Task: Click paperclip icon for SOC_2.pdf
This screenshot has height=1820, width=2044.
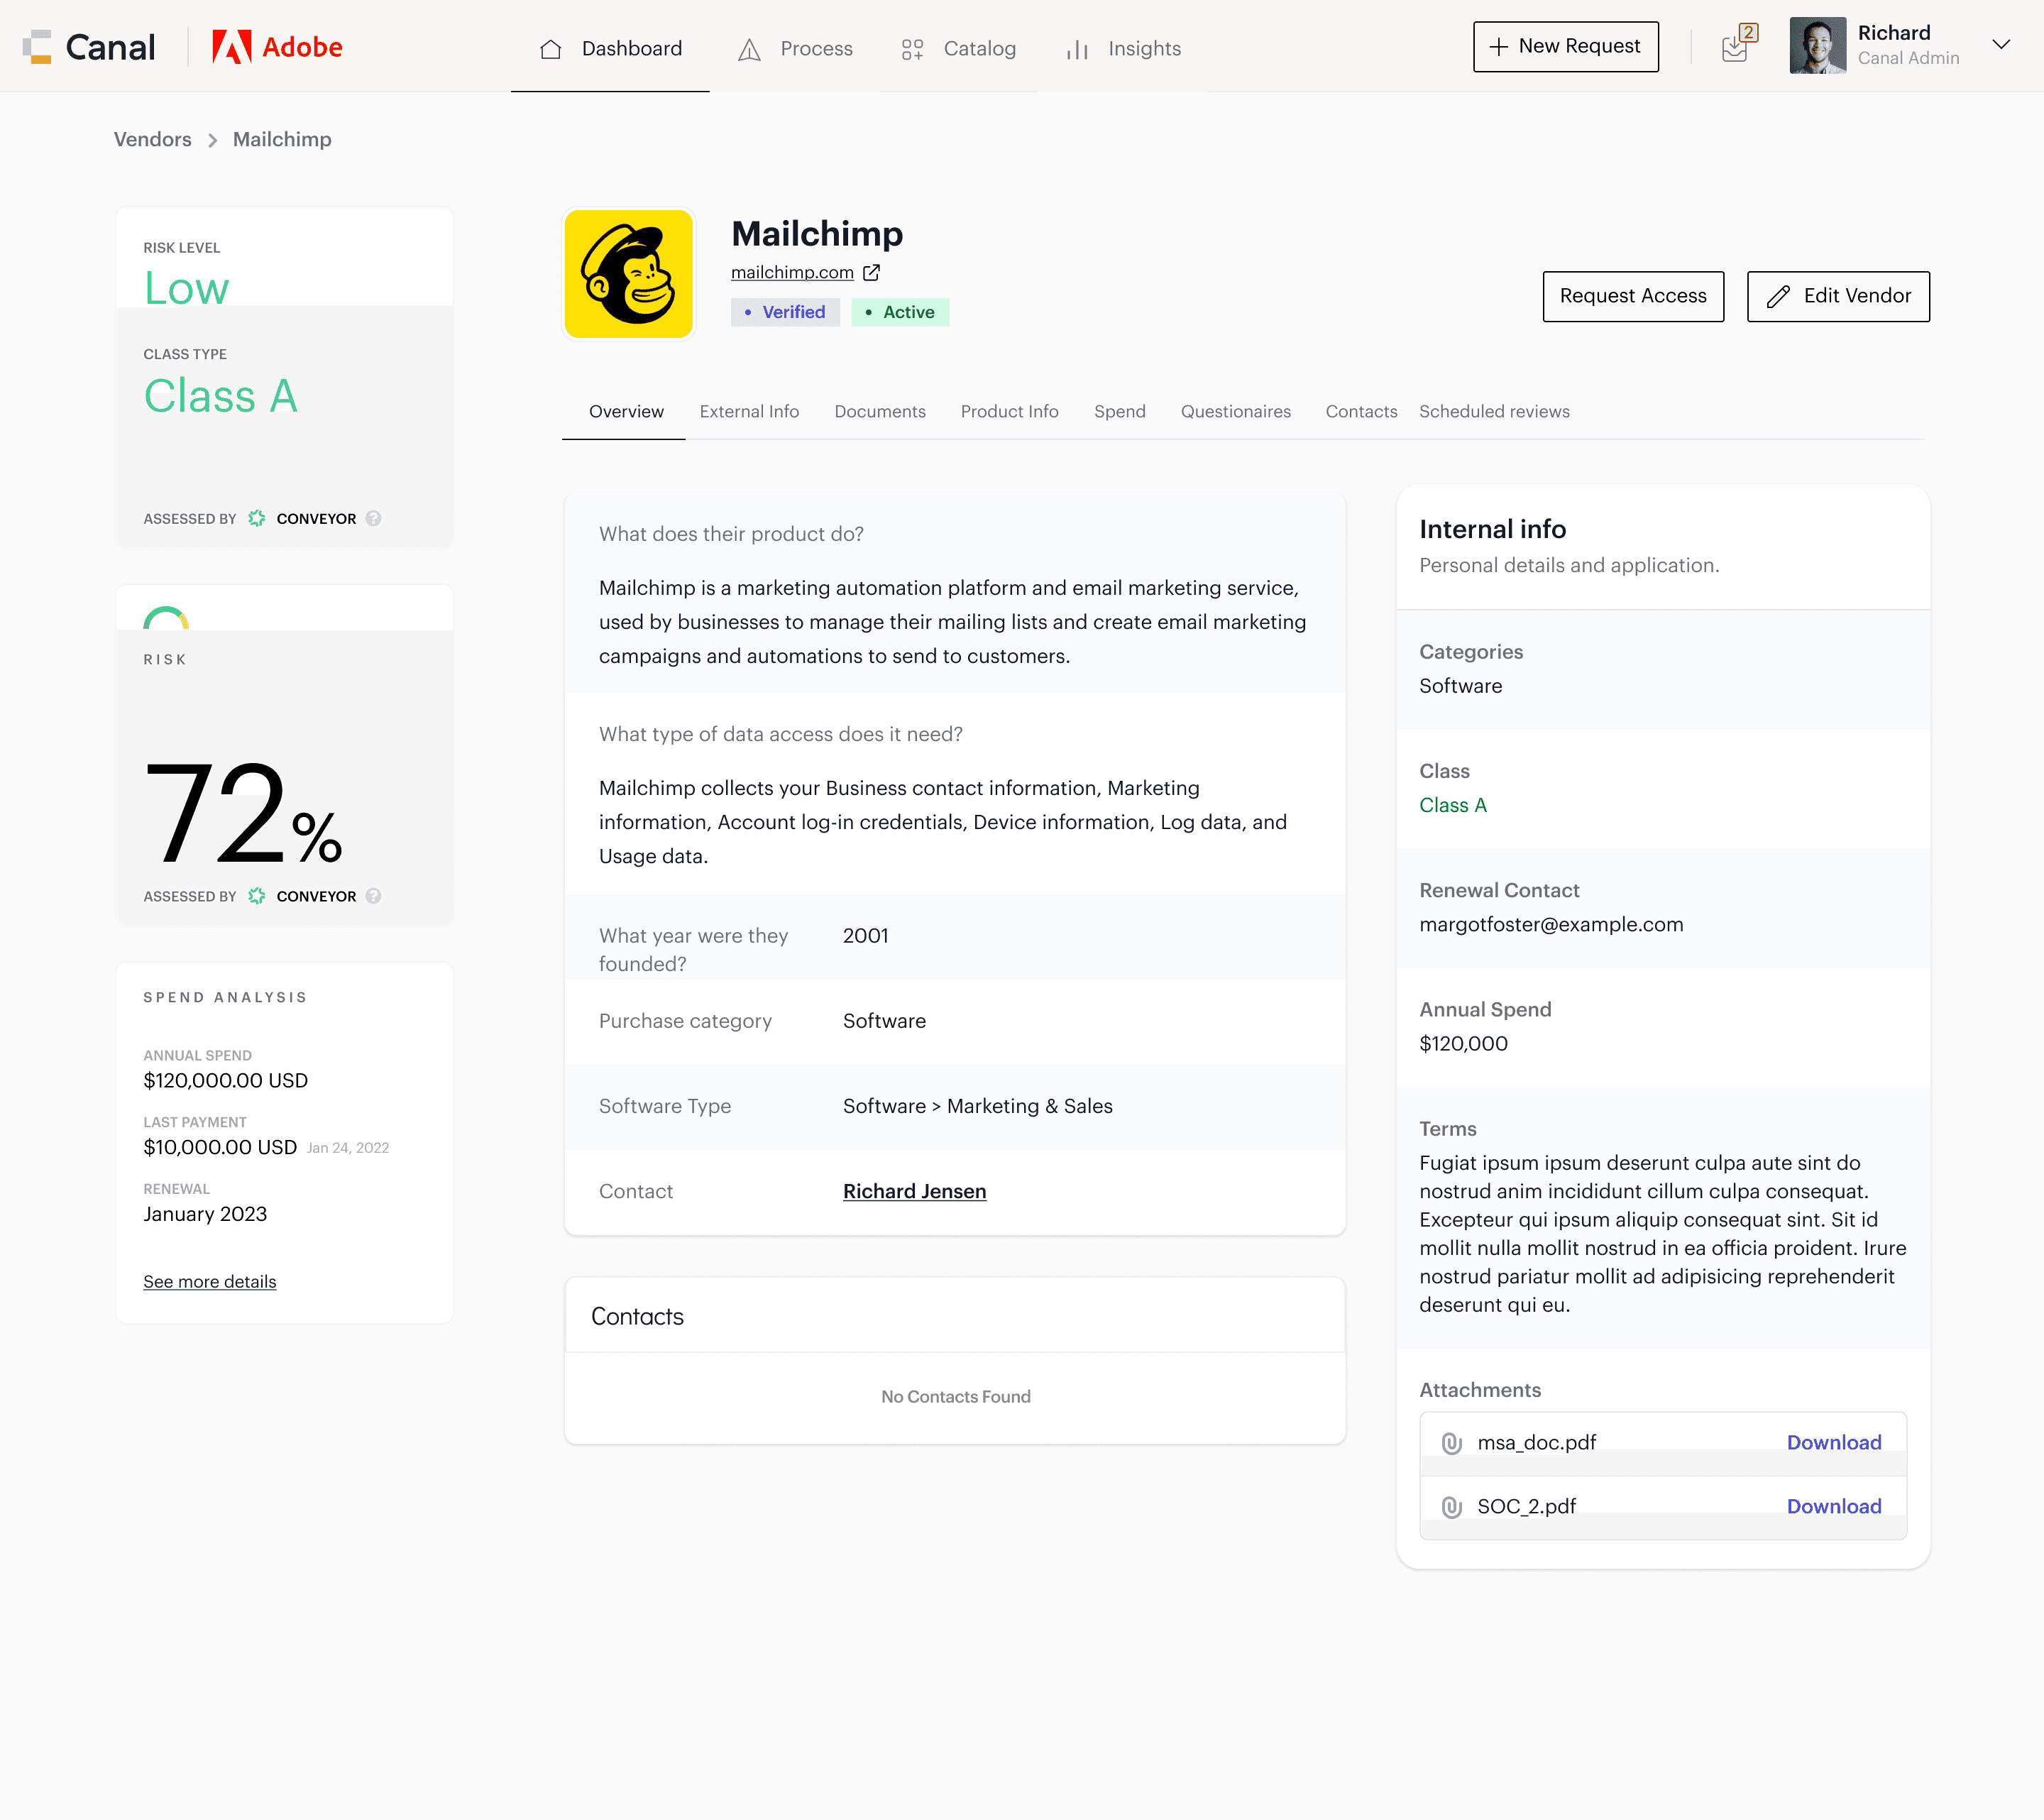Action: 1452,1507
